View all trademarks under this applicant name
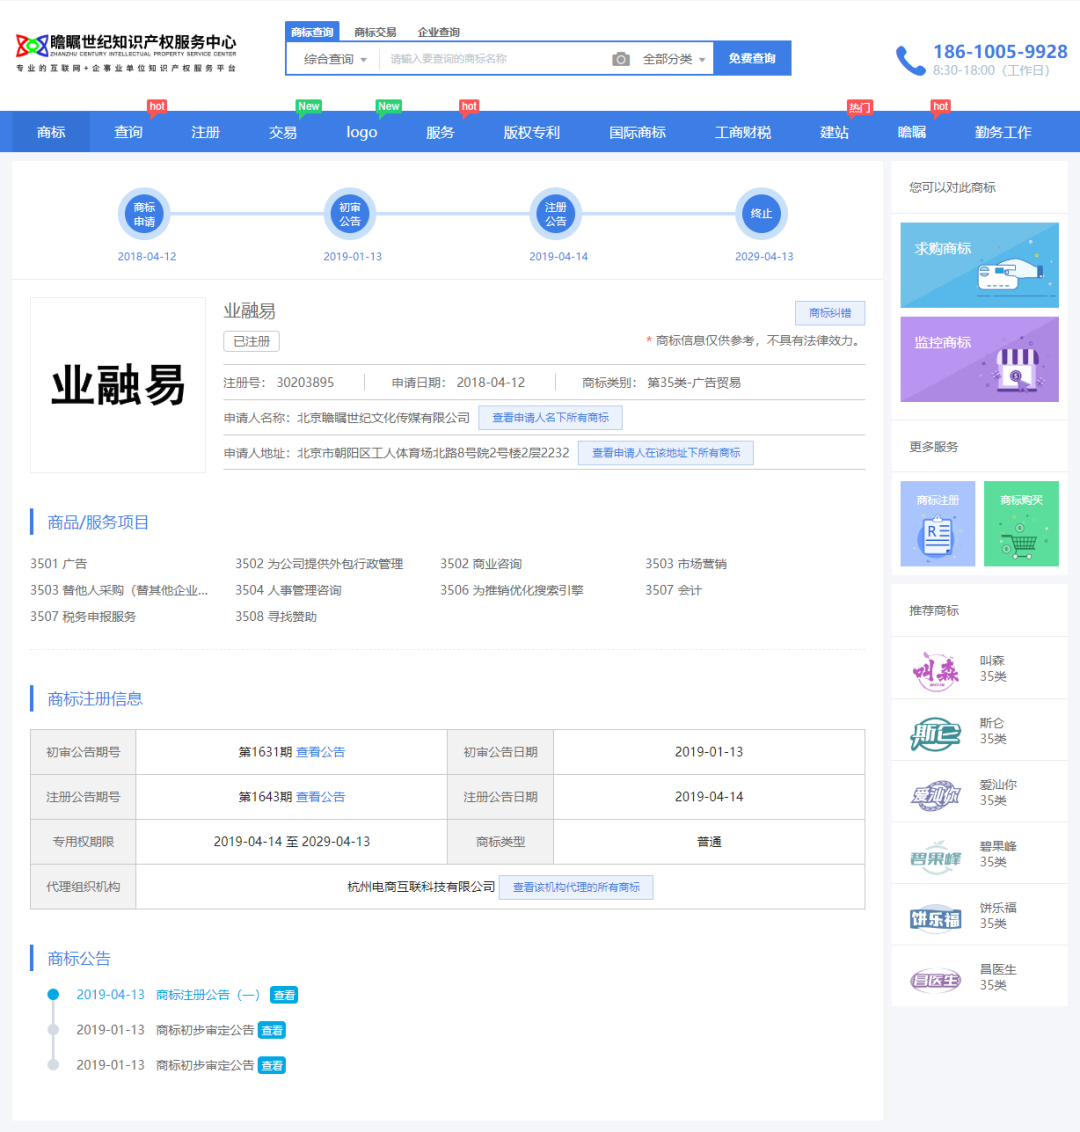The width and height of the screenshot is (1080, 1132). (x=550, y=417)
